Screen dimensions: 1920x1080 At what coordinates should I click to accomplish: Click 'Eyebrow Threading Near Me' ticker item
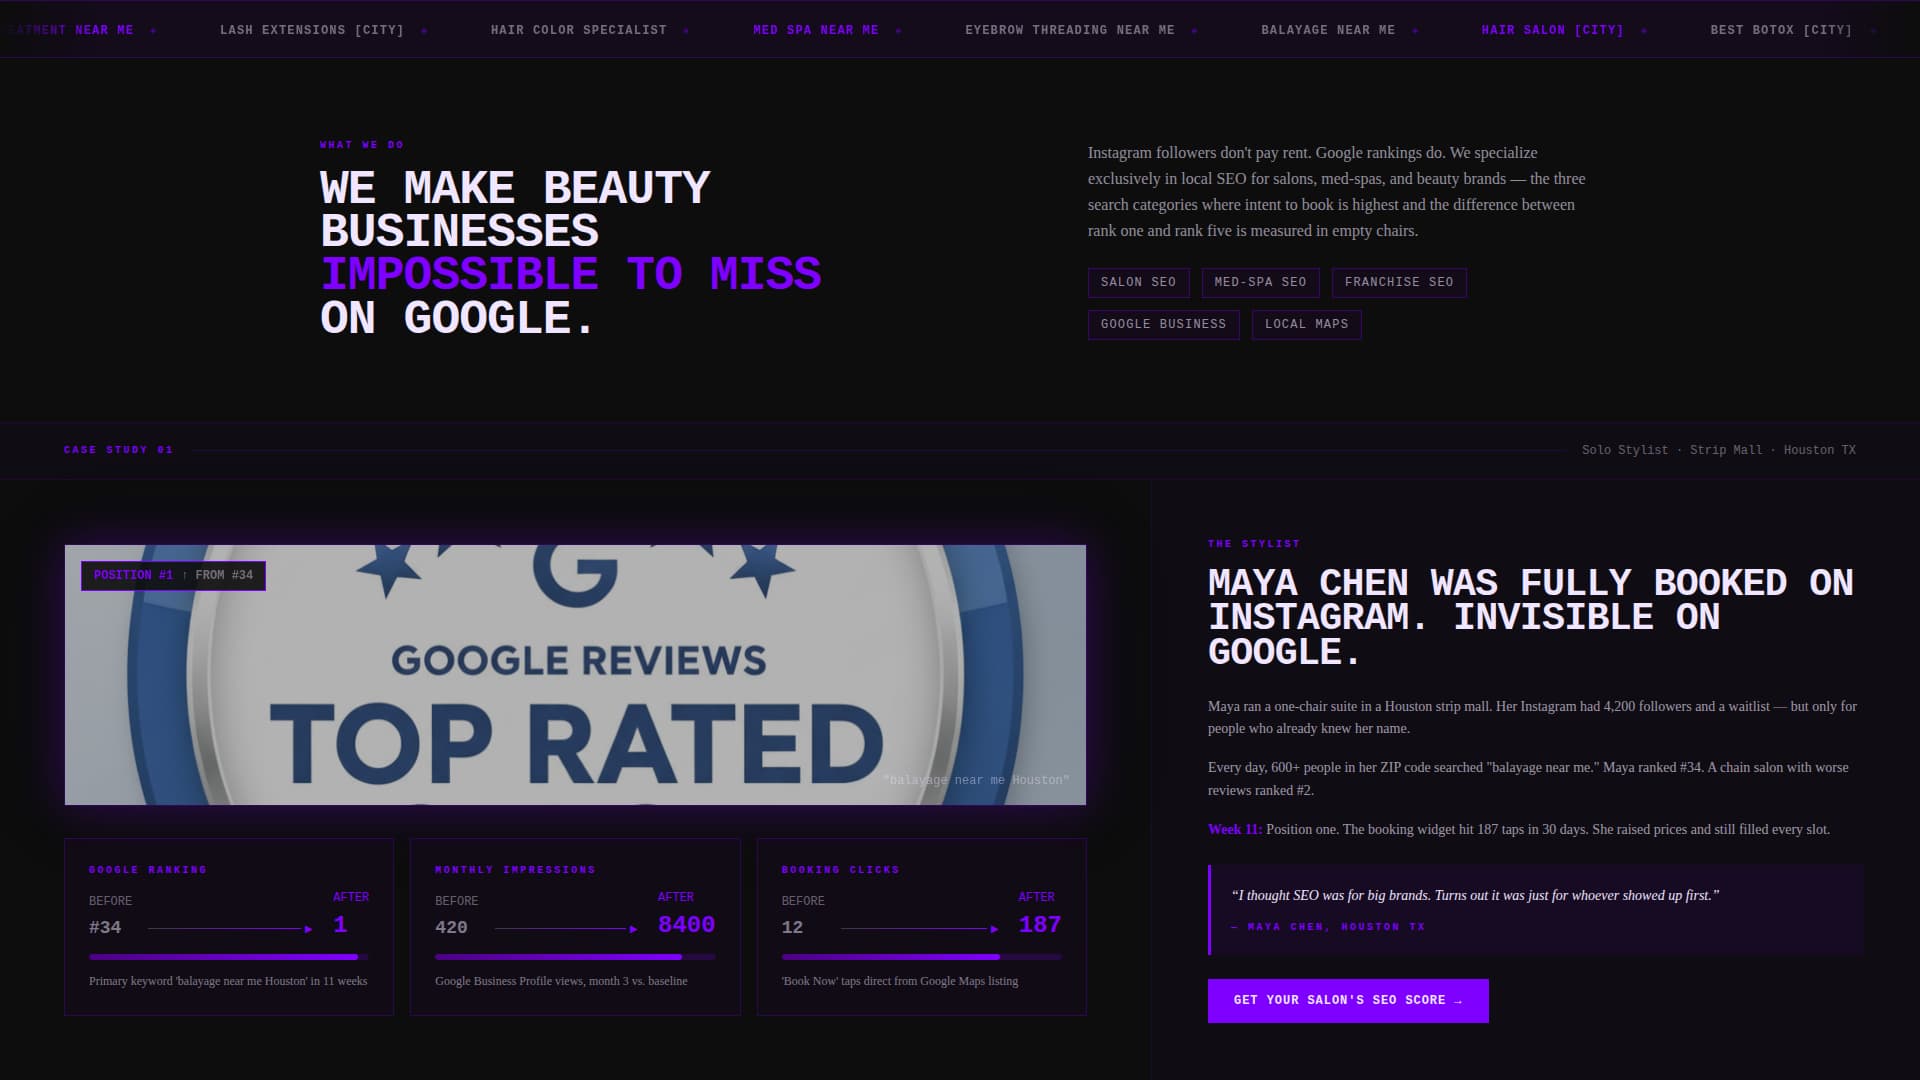(x=1070, y=30)
